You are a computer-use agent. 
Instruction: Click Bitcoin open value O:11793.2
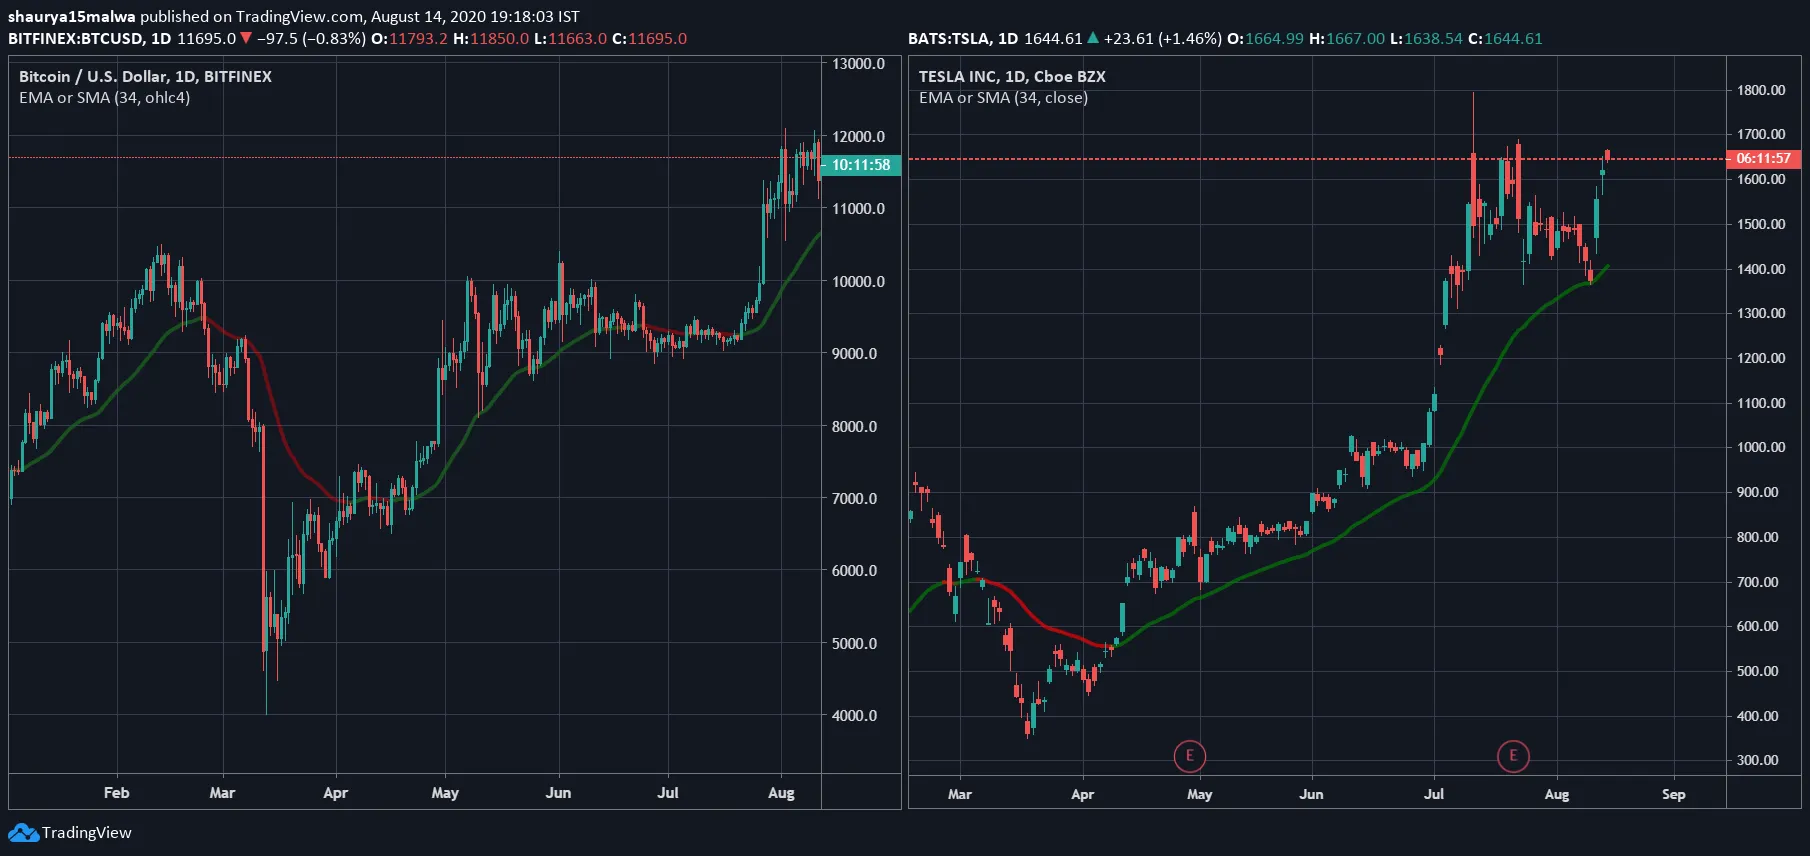(x=409, y=39)
